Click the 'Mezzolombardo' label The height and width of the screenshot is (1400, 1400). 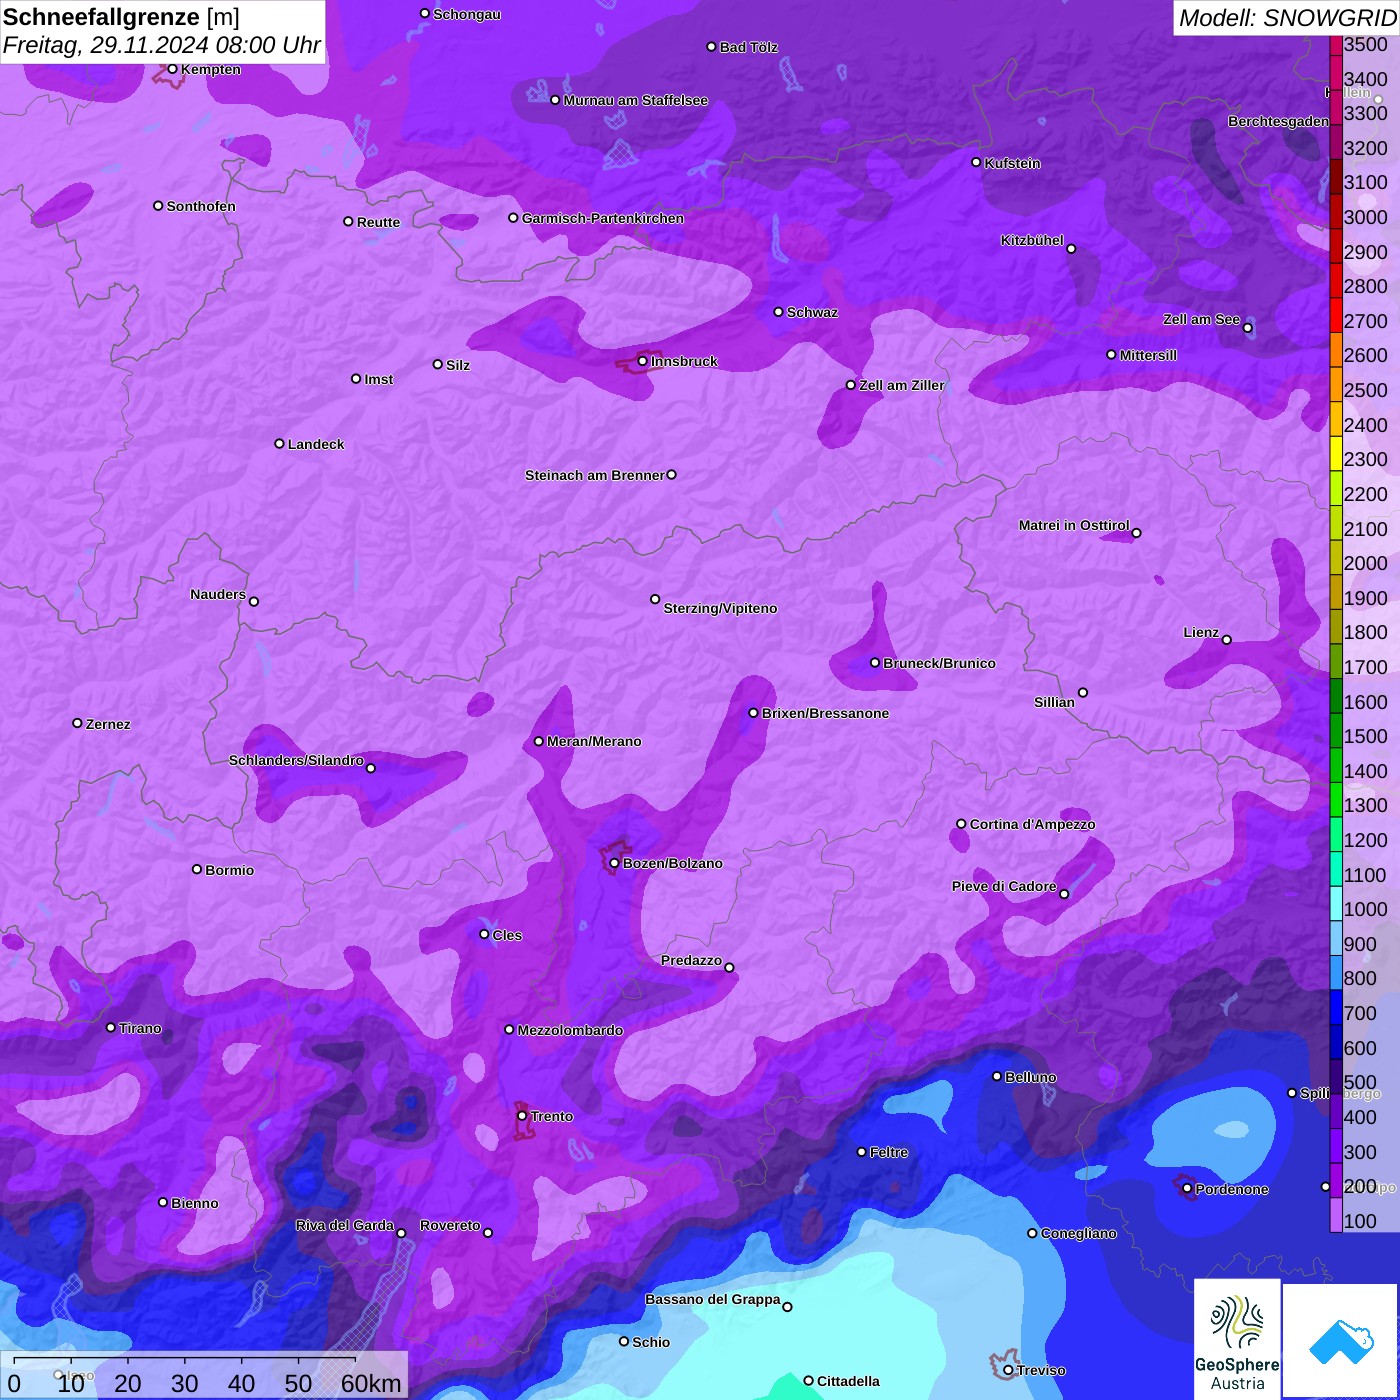tap(570, 1030)
